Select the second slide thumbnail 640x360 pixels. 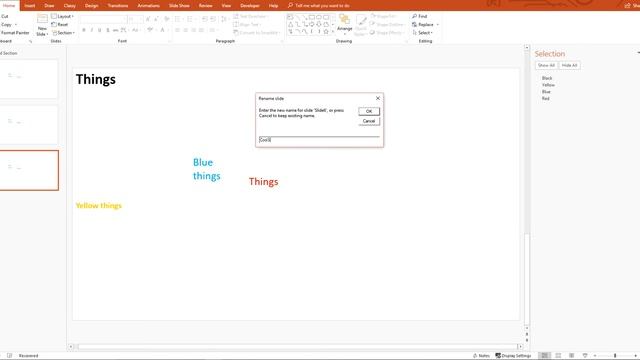(29, 124)
